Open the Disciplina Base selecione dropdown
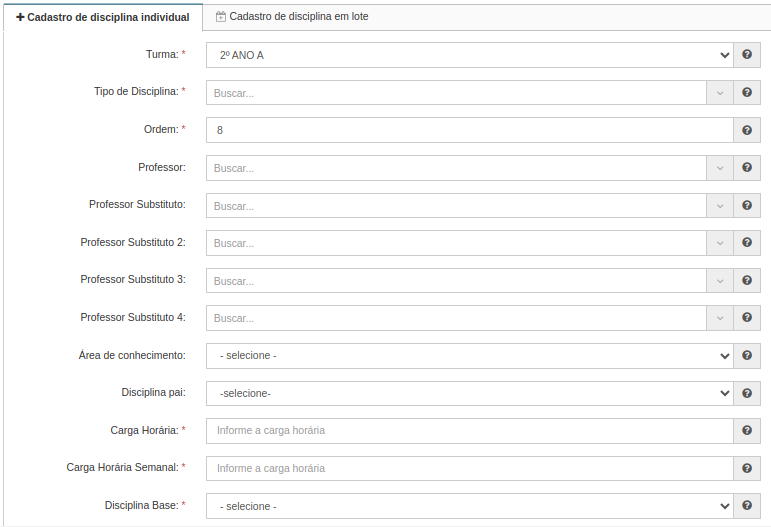Screen dimensions: 771x527 point(470,506)
